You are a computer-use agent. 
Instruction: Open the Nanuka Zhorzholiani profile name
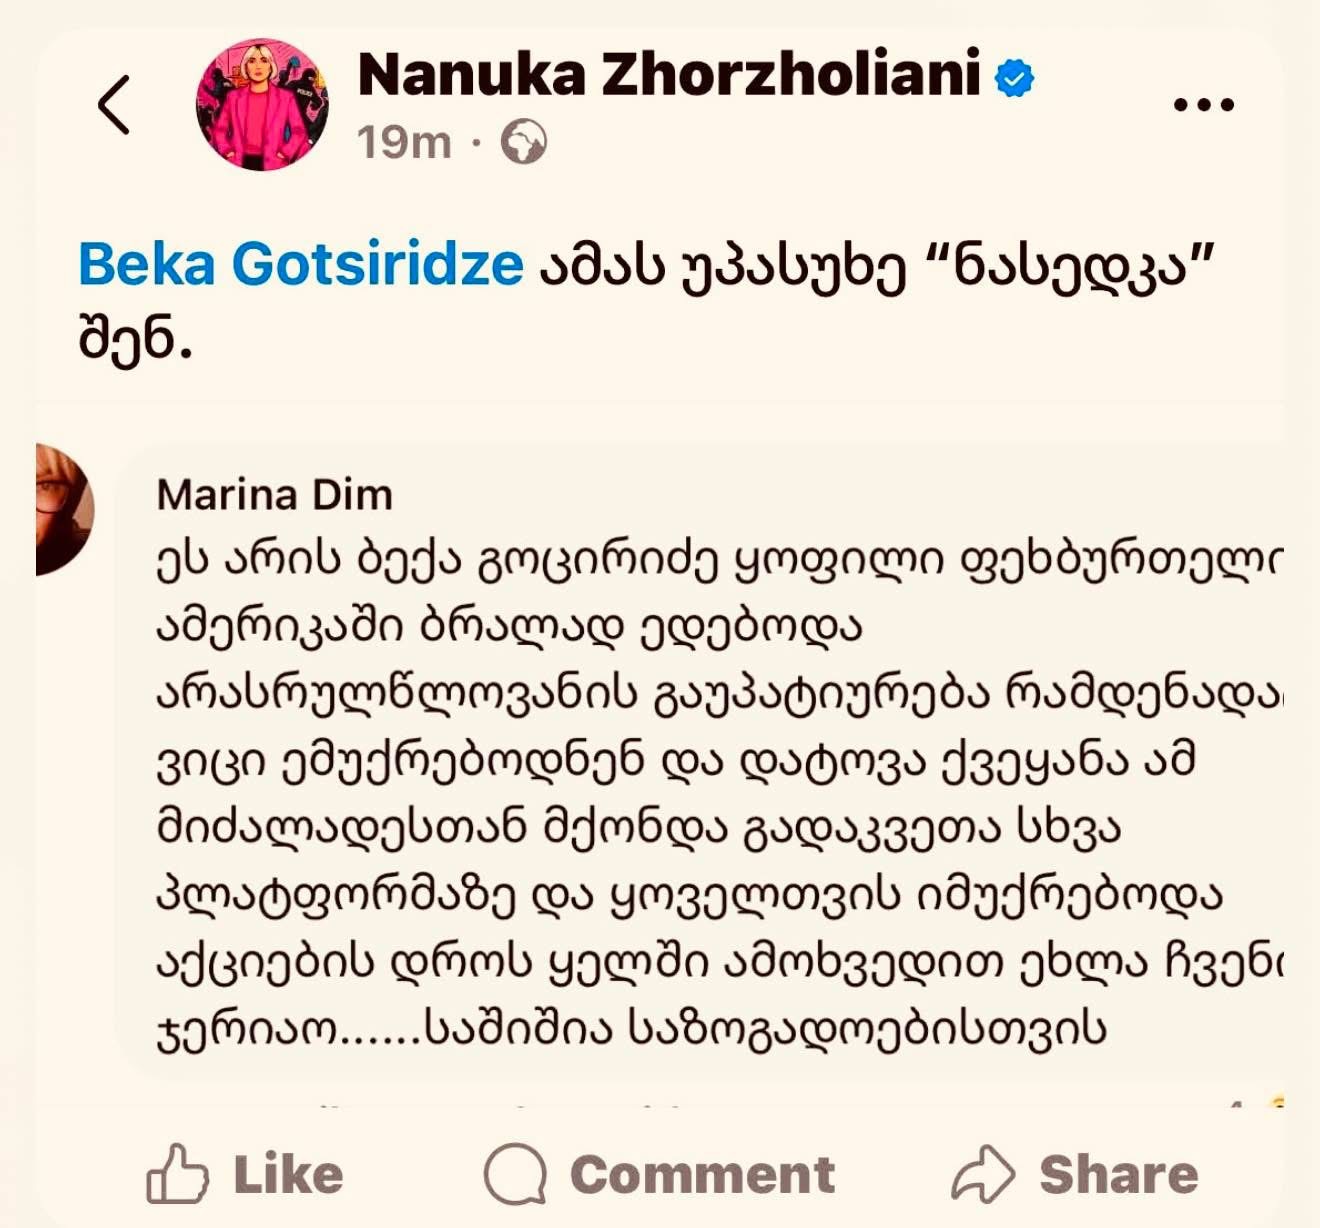pyautogui.click(x=668, y=75)
